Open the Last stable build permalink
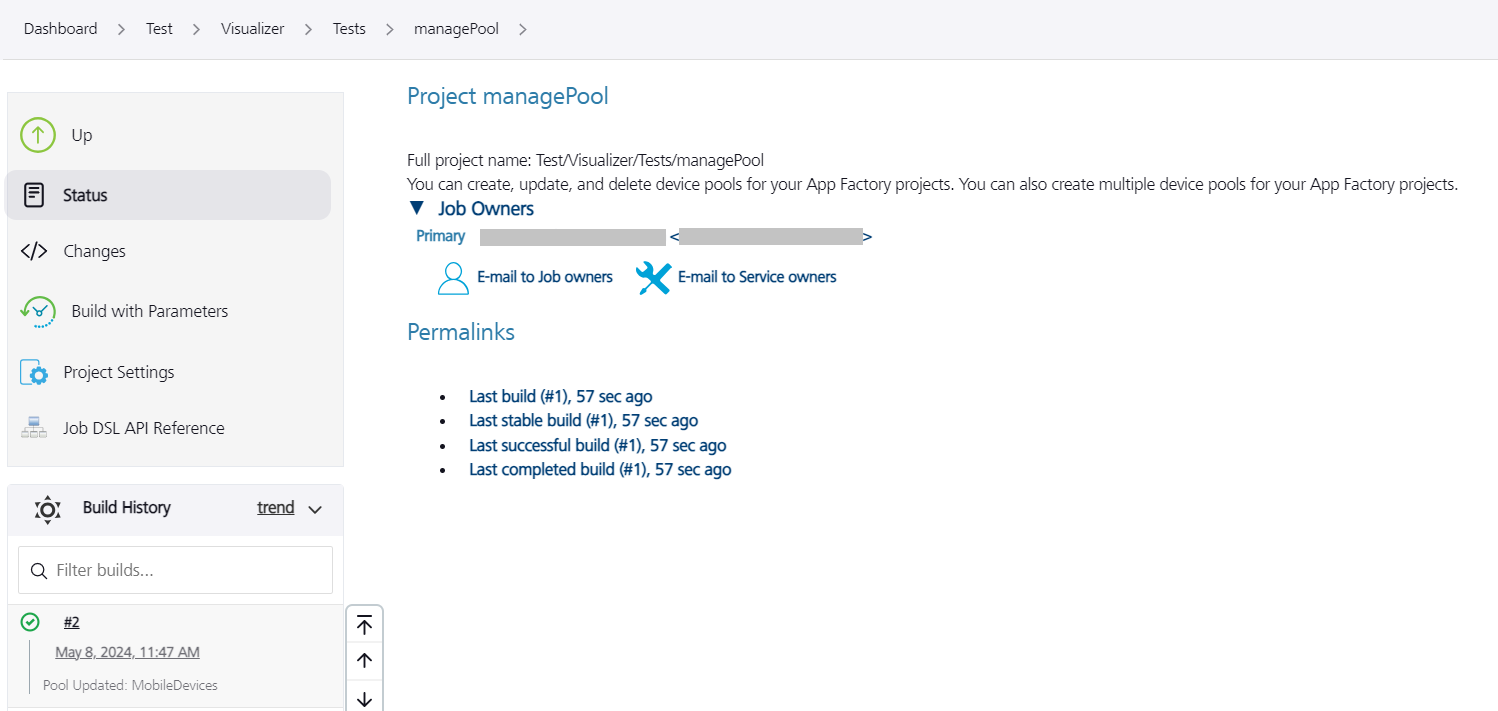This screenshot has height=711, width=1498. click(x=583, y=420)
